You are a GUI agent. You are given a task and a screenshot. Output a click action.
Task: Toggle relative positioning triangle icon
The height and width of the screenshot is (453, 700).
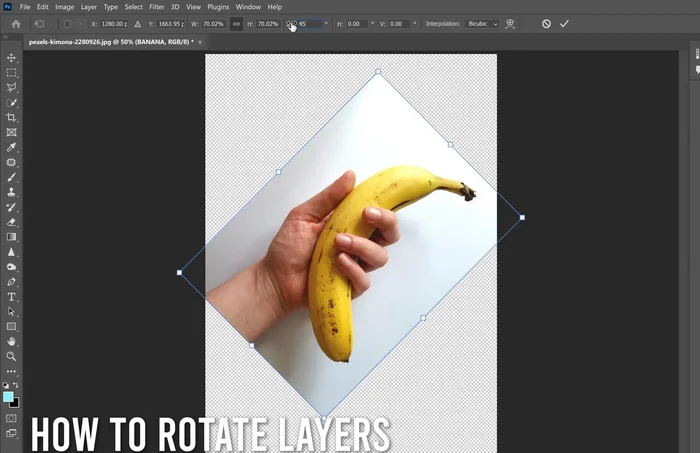pos(138,24)
